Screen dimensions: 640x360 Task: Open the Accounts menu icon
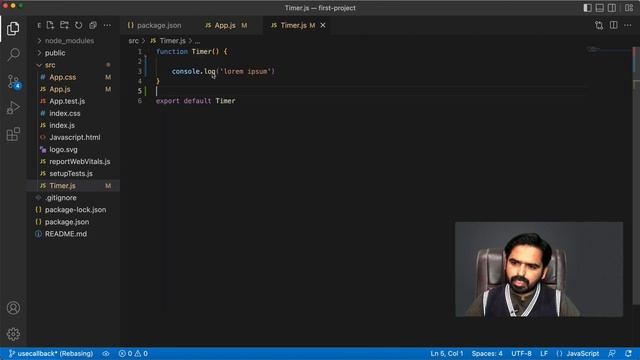(x=13, y=308)
